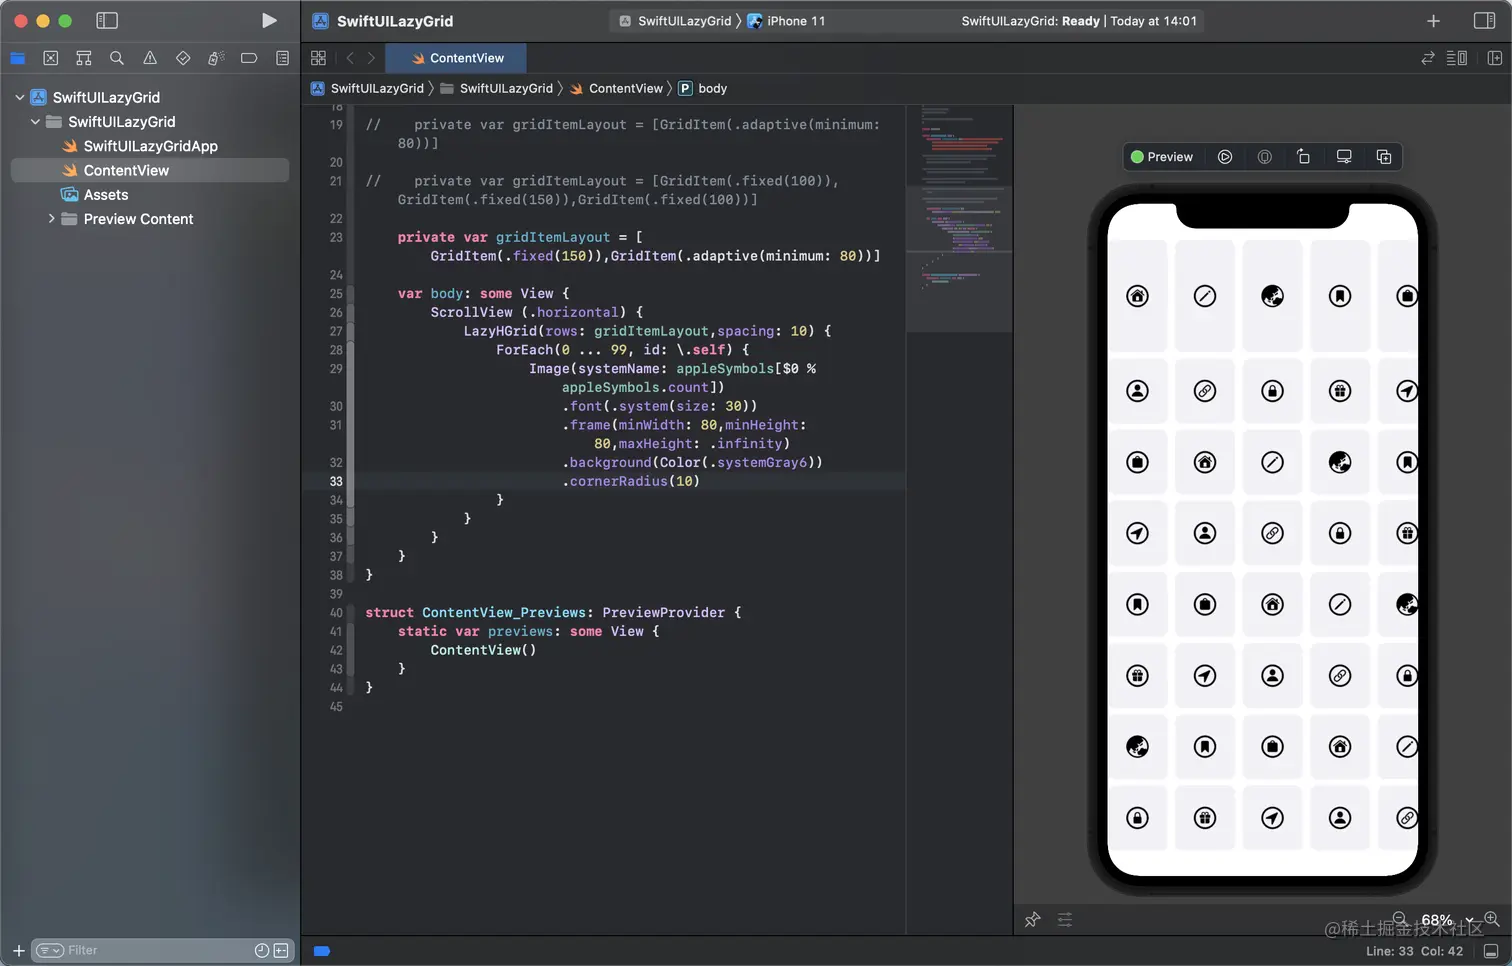Image resolution: width=1512 pixels, height=966 pixels.
Task: Open the debug navigator icon
Action: (216, 58)
